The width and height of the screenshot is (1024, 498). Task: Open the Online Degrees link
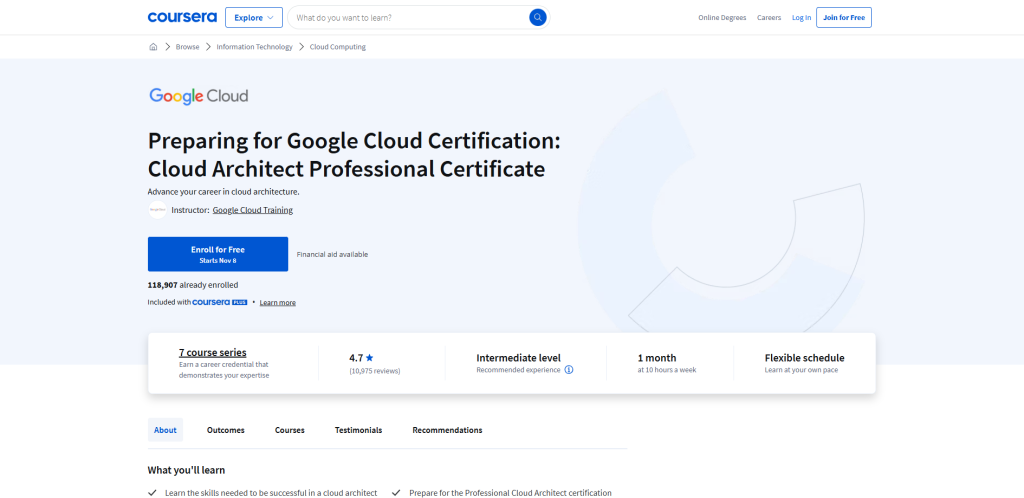pyautogui.click(x=722, y=18)
